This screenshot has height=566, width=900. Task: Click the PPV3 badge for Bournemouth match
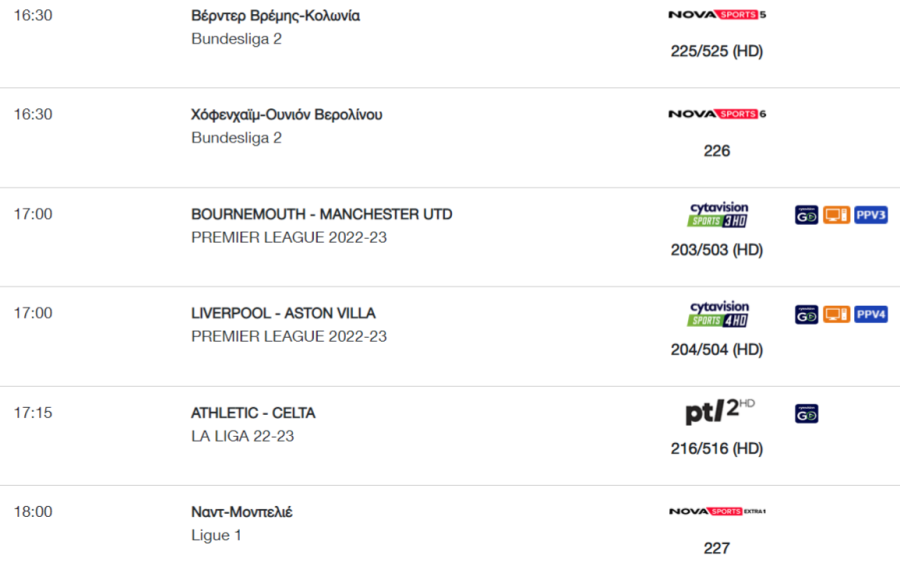[871, 215]
